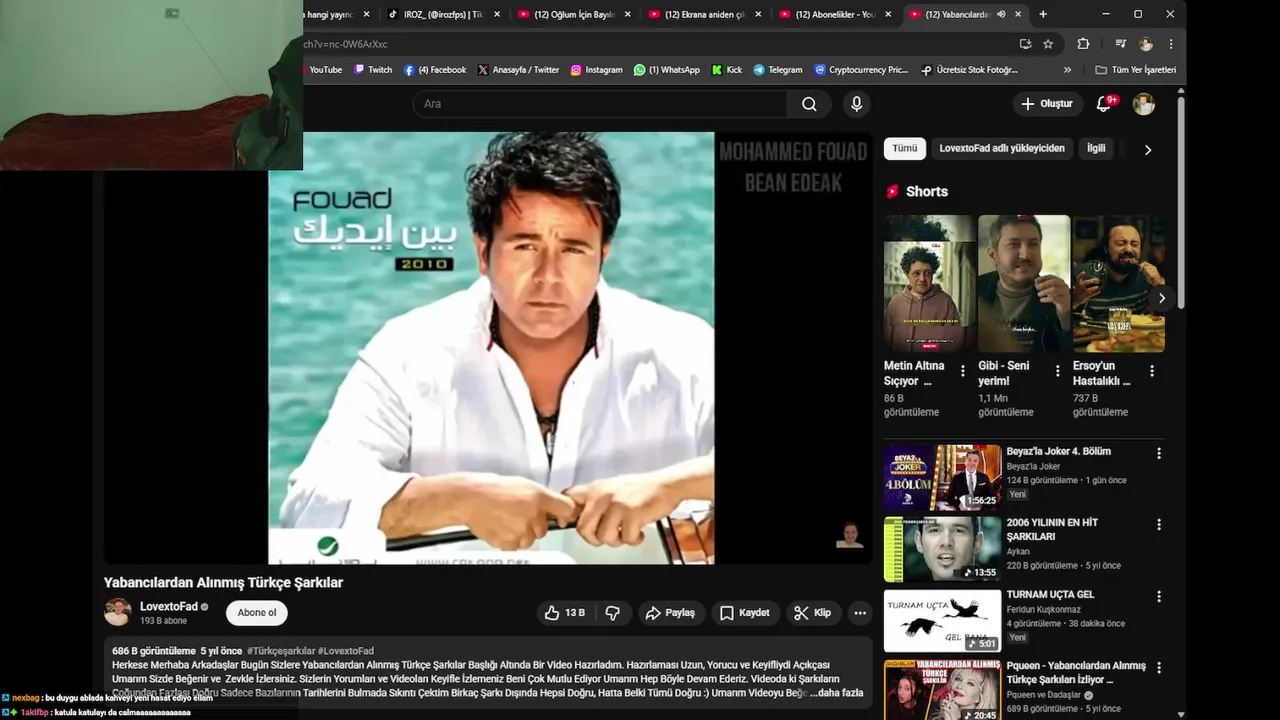Open a new Chrome tab
Image resolution: width=1280 pixels, height=720 pixels.
(x=1043, y=14)
